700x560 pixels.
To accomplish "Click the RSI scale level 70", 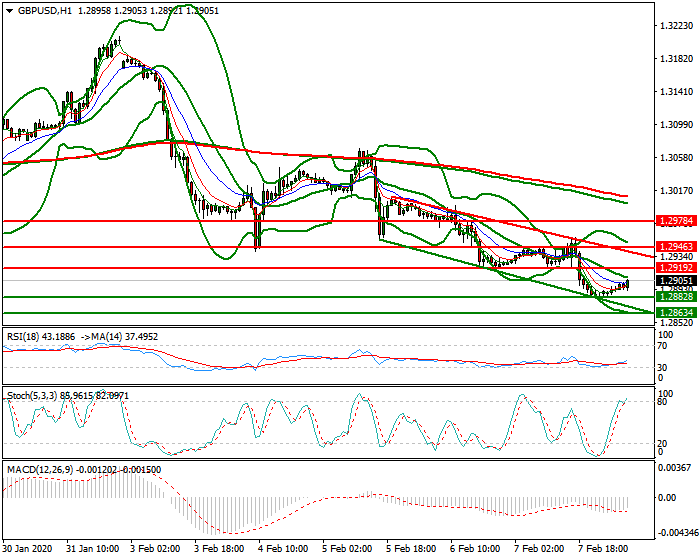I will click(x=661, y=345).
